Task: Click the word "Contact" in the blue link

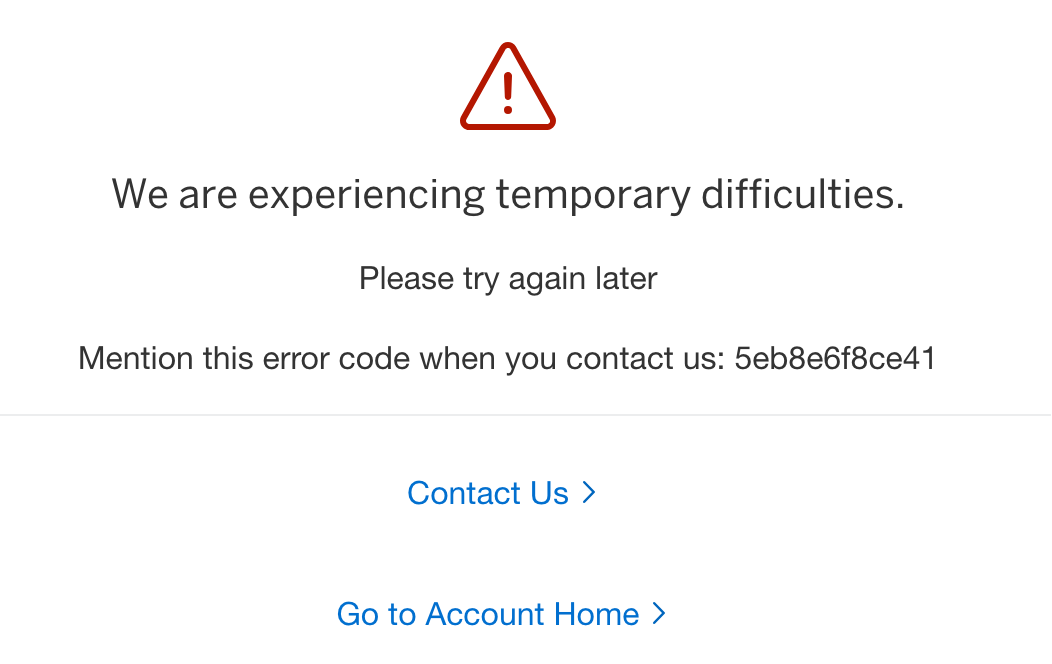Action: click(465, 493)
